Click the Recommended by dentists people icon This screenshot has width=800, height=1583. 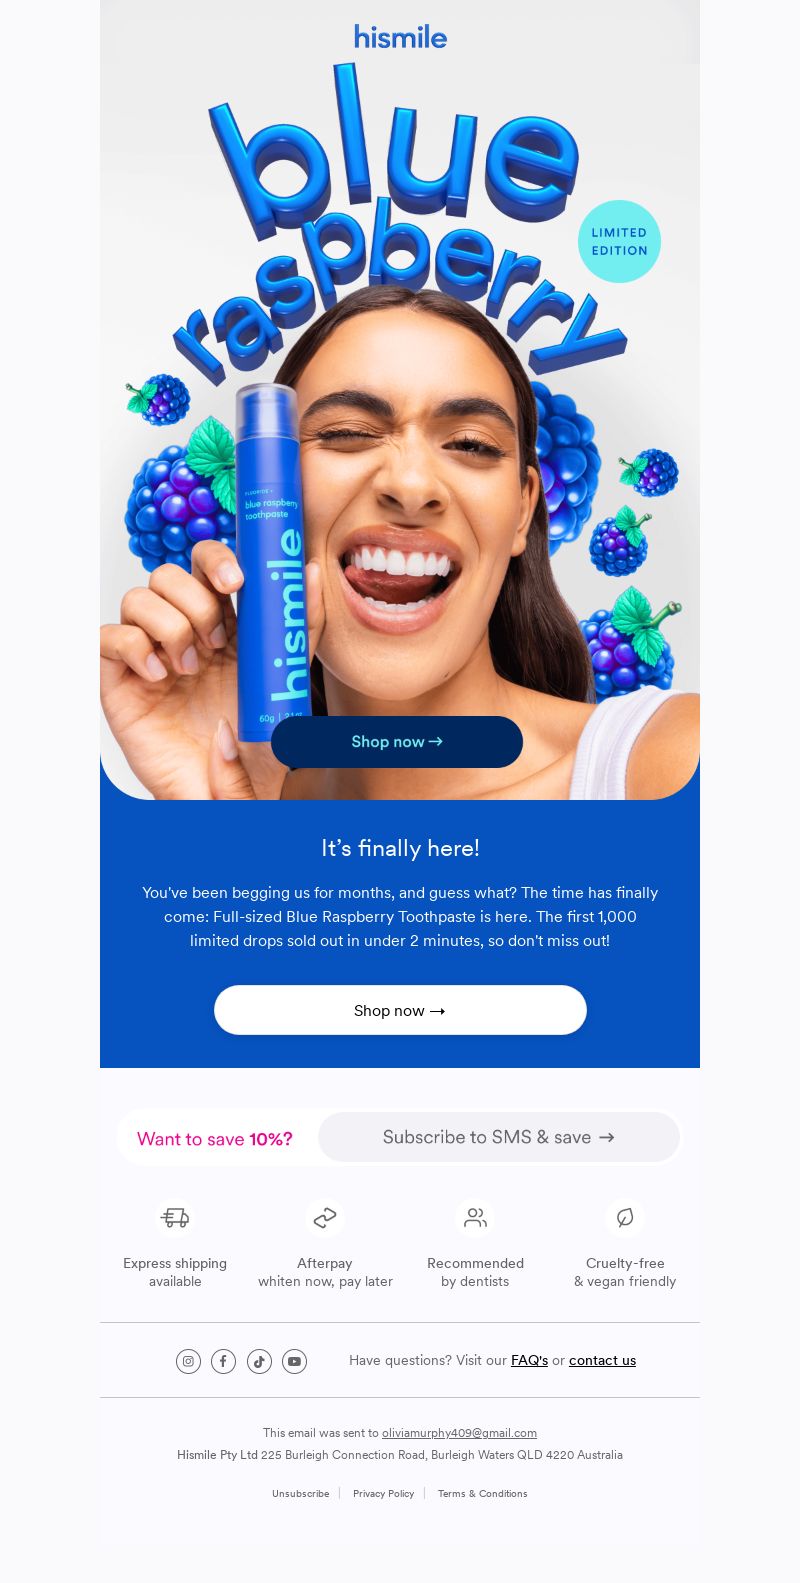[x=475, y=1218]
